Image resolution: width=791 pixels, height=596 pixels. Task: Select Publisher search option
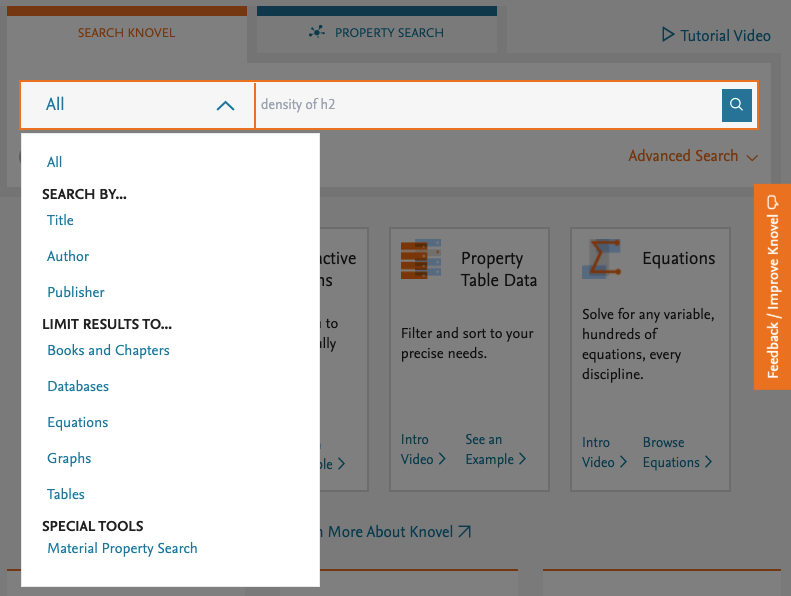click(x=76, y=292)
